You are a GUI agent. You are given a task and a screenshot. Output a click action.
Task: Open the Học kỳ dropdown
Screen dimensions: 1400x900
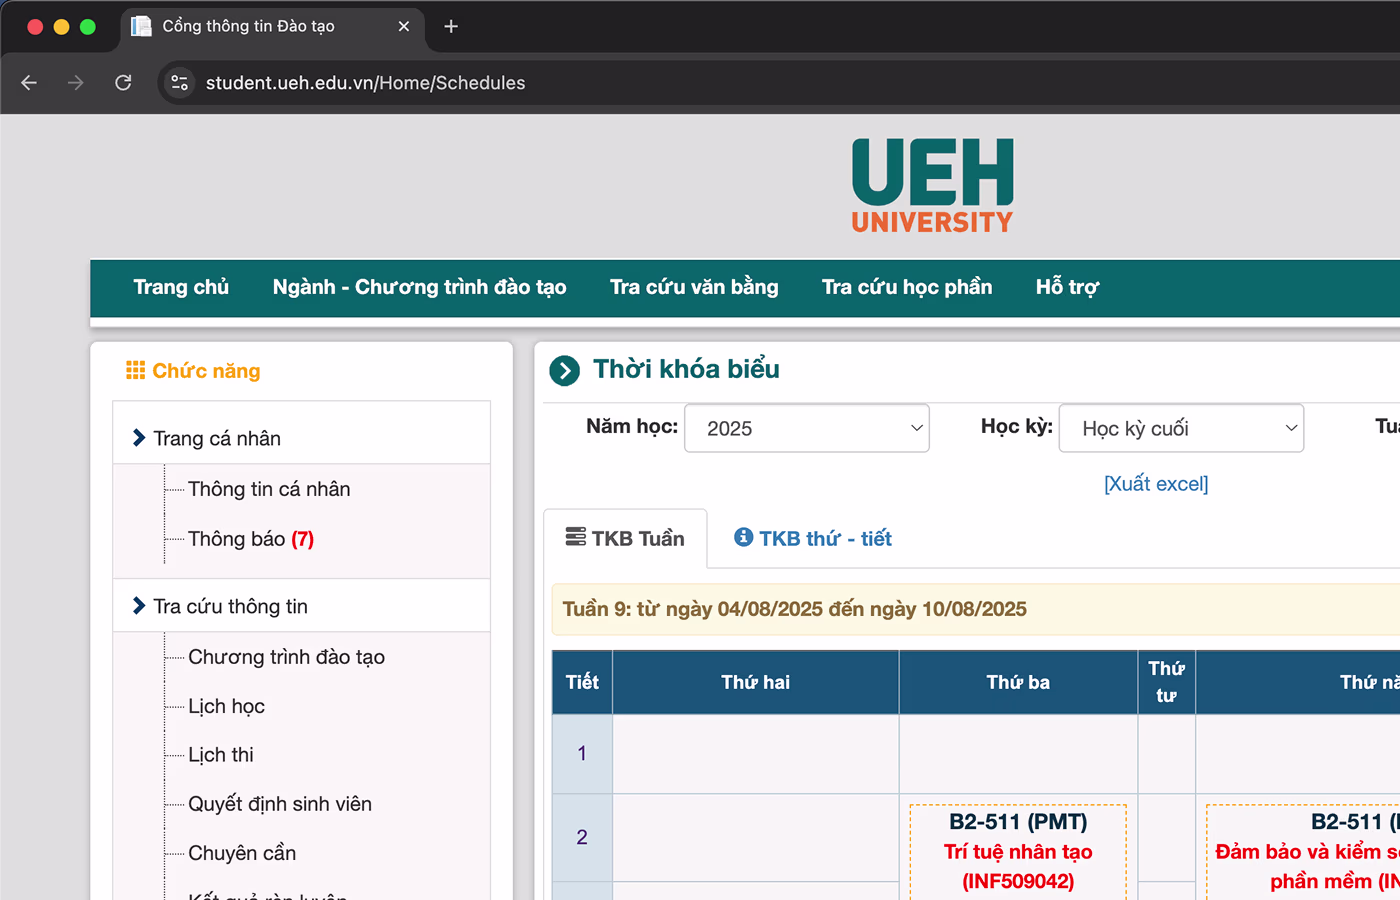(x=1180, y=428)
